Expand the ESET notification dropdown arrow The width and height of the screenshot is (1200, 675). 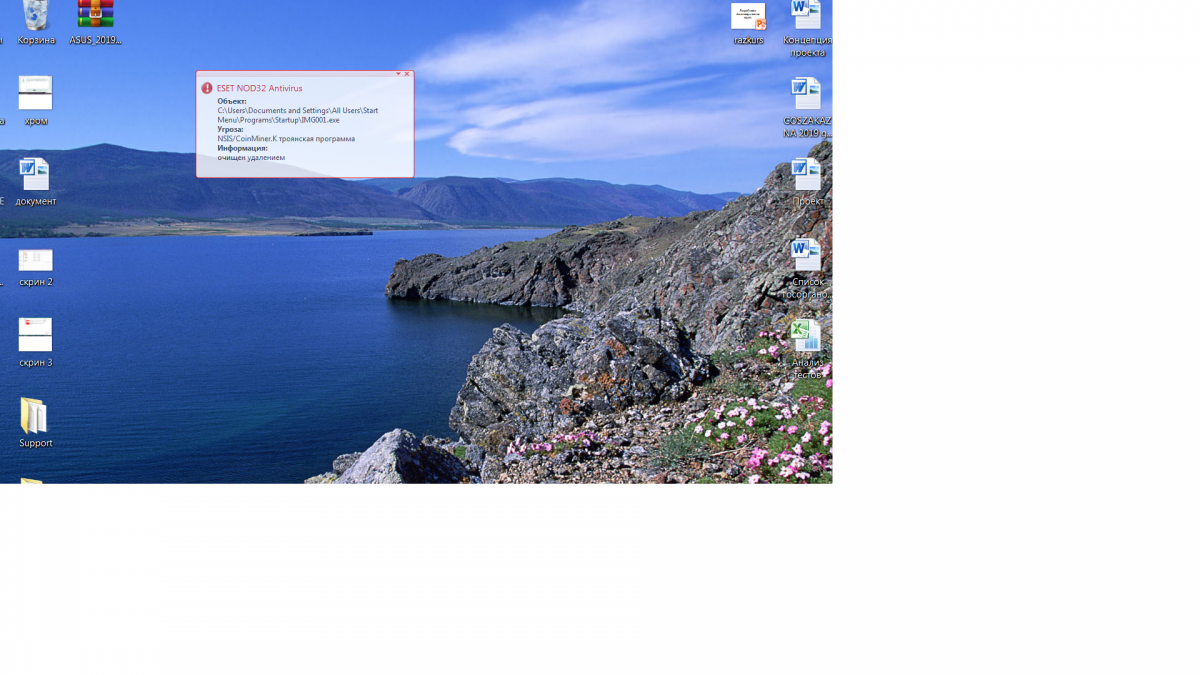click(x=398, y=74)
